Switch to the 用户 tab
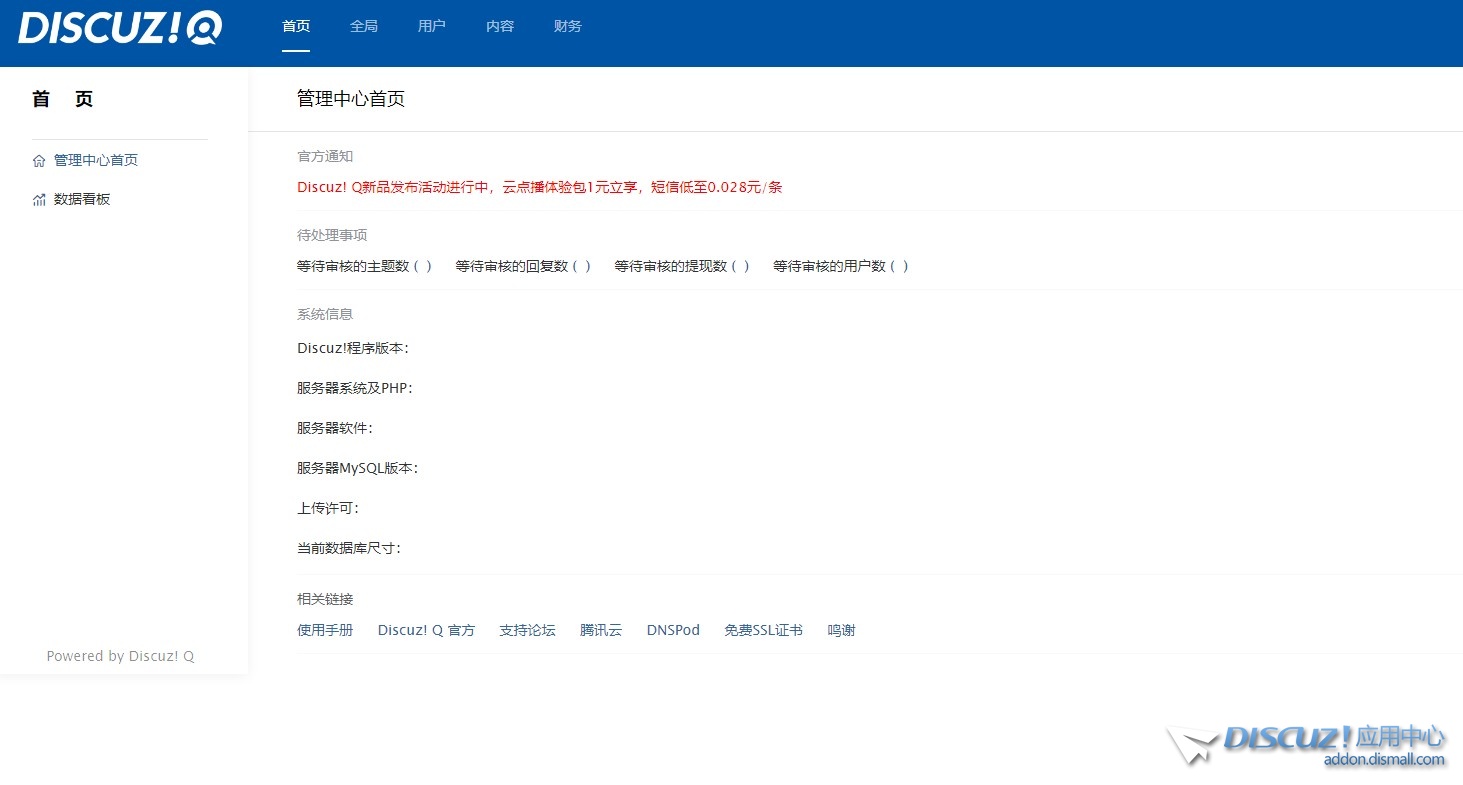The width and height of the screenshot is (1463, 785). pyautogui.click(x=431, y=27)
